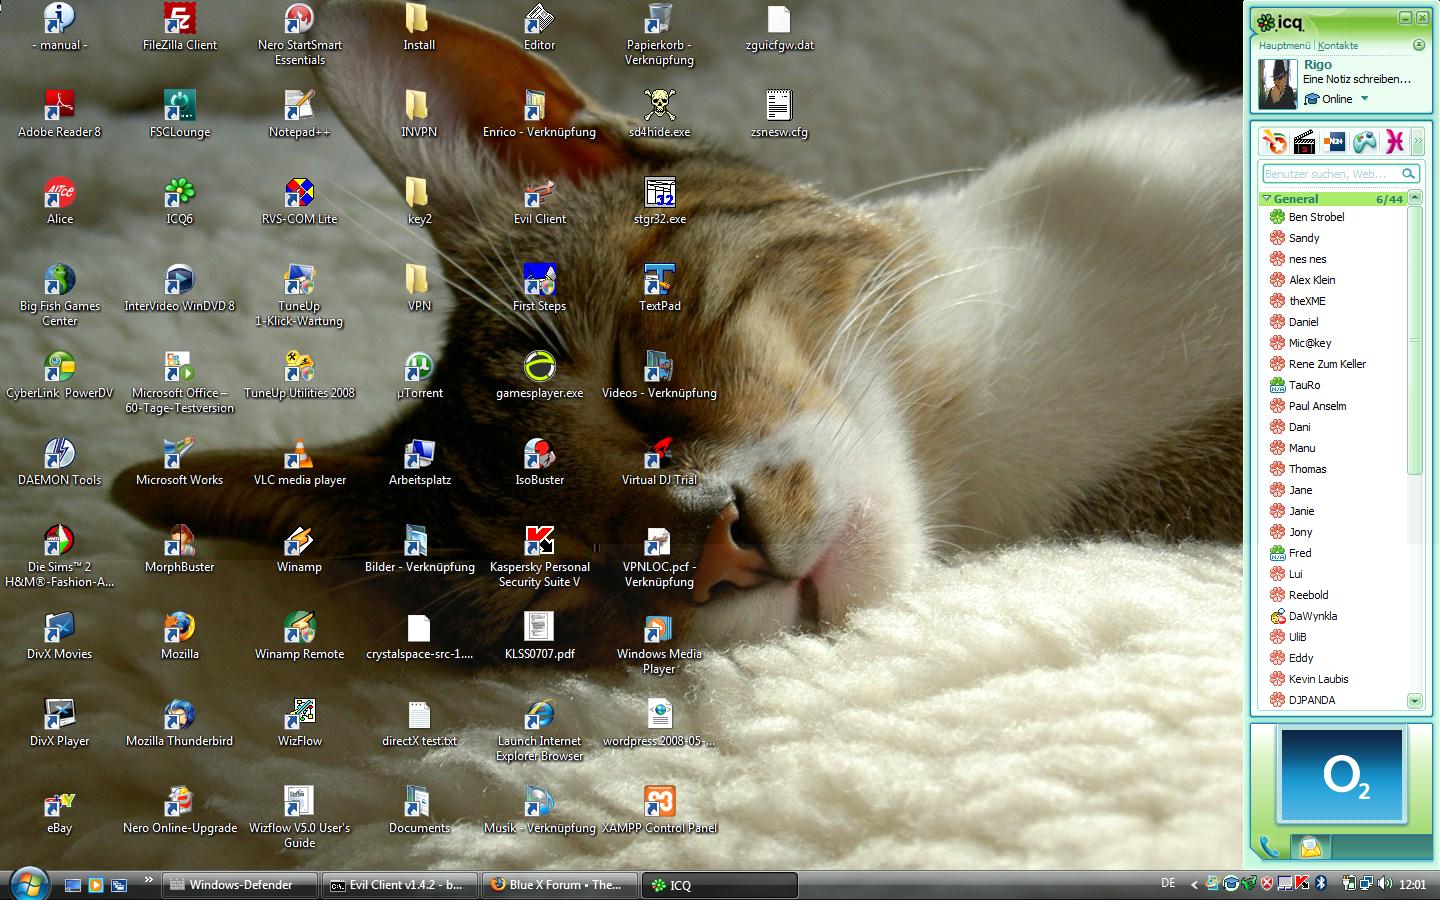
Task: Open the envelope mail icon in ICQ
Action: pyautogui.click(x=1310, y=847)
